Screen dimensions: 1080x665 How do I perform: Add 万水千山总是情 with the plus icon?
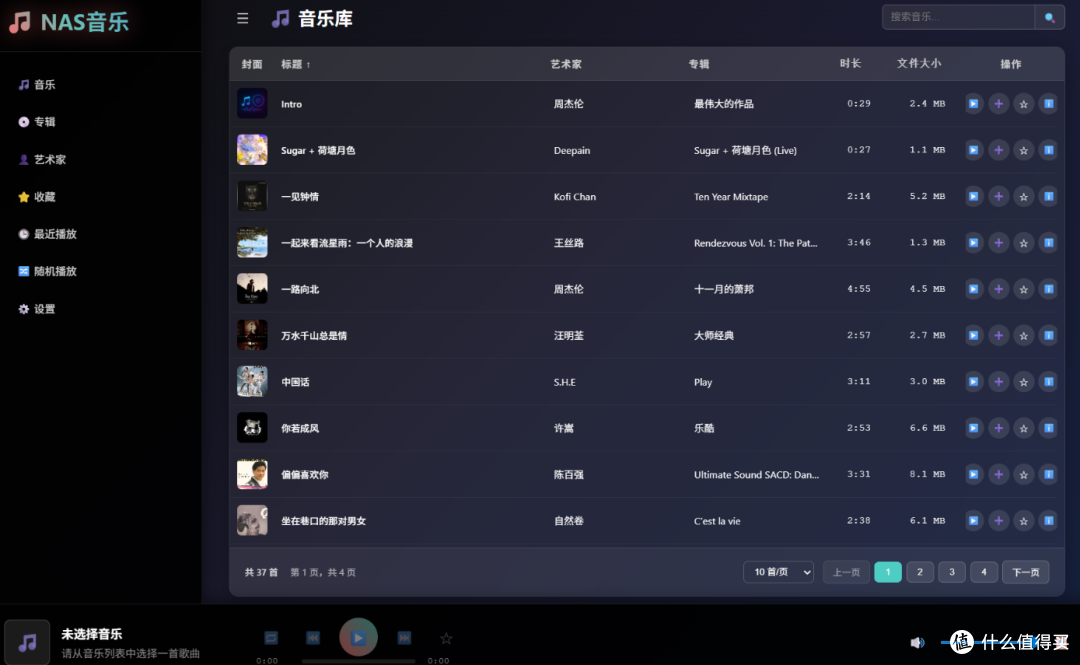pyautogui.click(x=998, y=336)
